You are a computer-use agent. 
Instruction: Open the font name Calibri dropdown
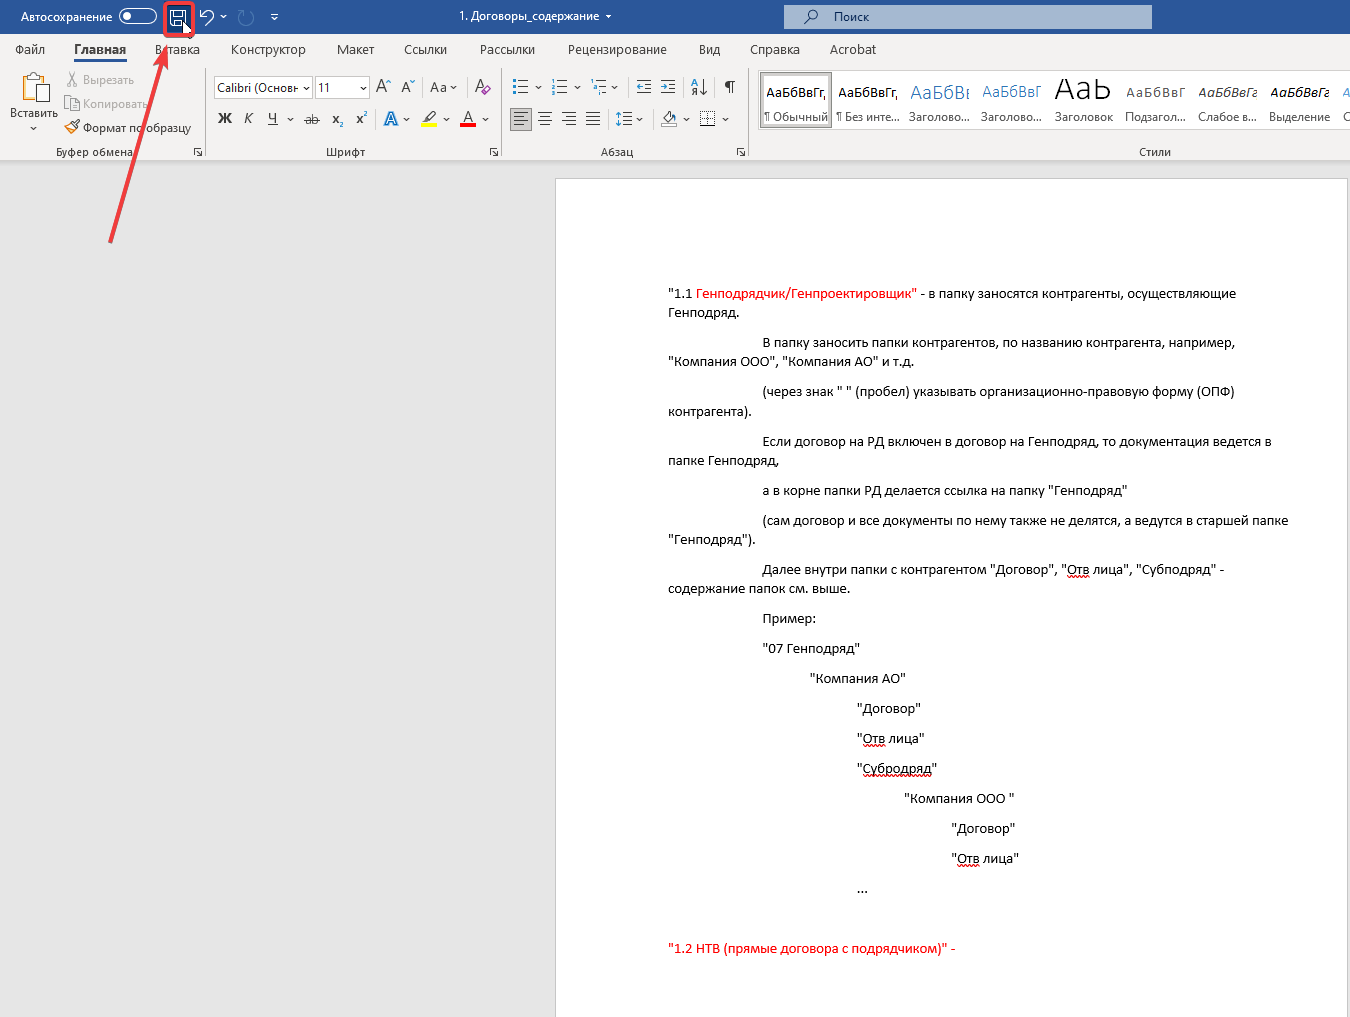[306, 88]
